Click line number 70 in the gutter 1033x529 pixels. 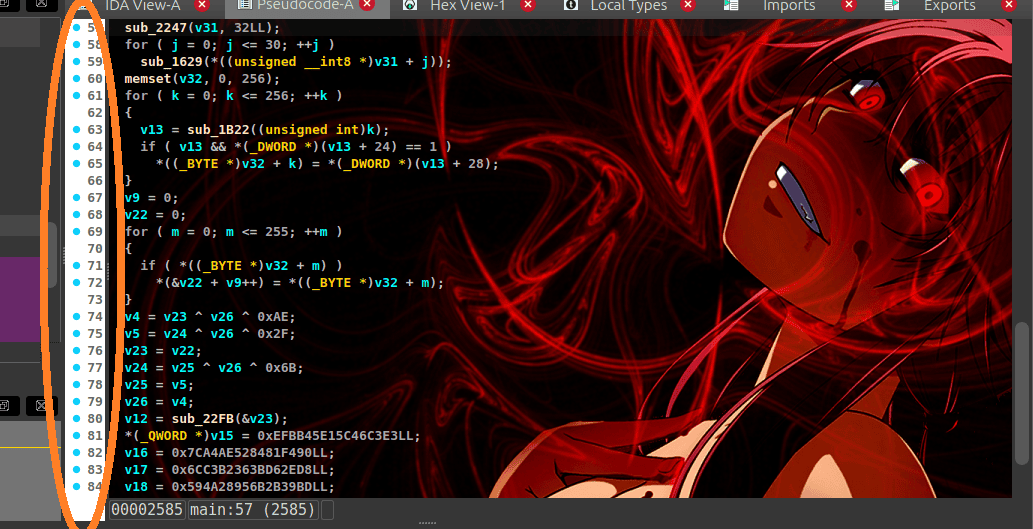click(x=95, y=248)
